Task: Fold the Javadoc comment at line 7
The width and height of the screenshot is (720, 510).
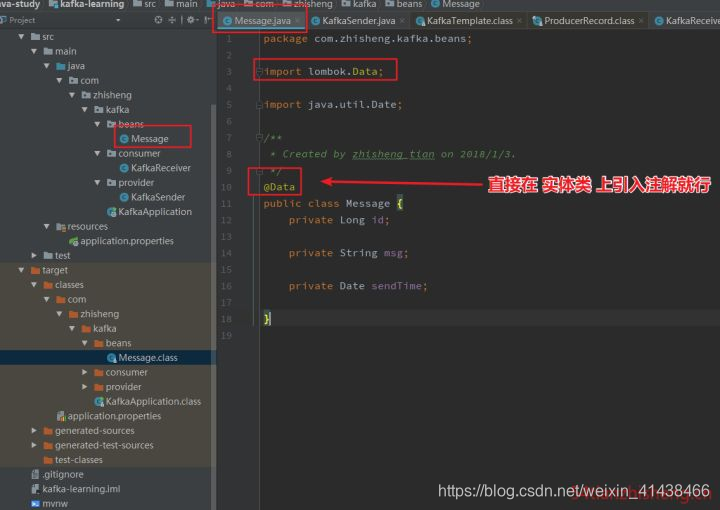Action: 259,137
